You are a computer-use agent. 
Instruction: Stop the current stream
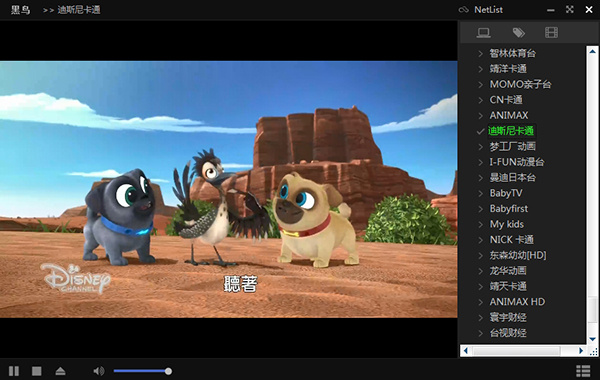point(37,371)
